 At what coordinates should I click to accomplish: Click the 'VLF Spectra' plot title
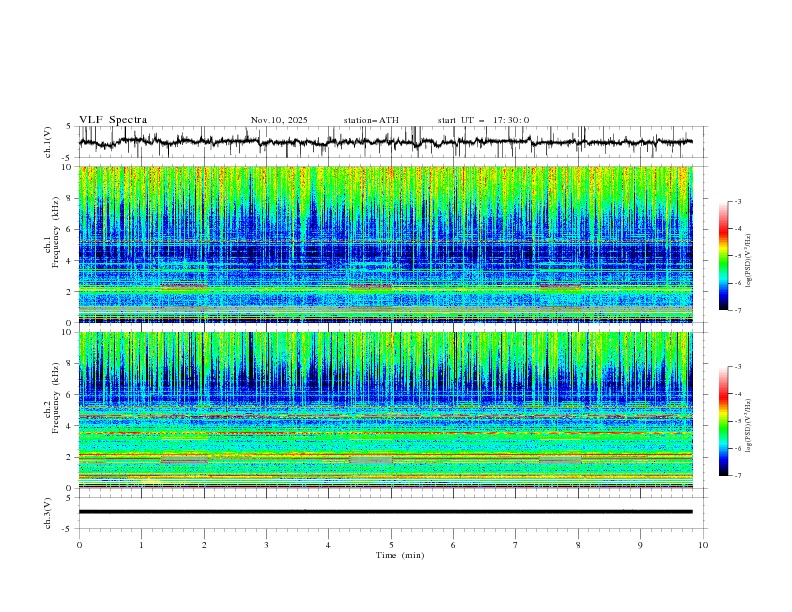[113, 120]
